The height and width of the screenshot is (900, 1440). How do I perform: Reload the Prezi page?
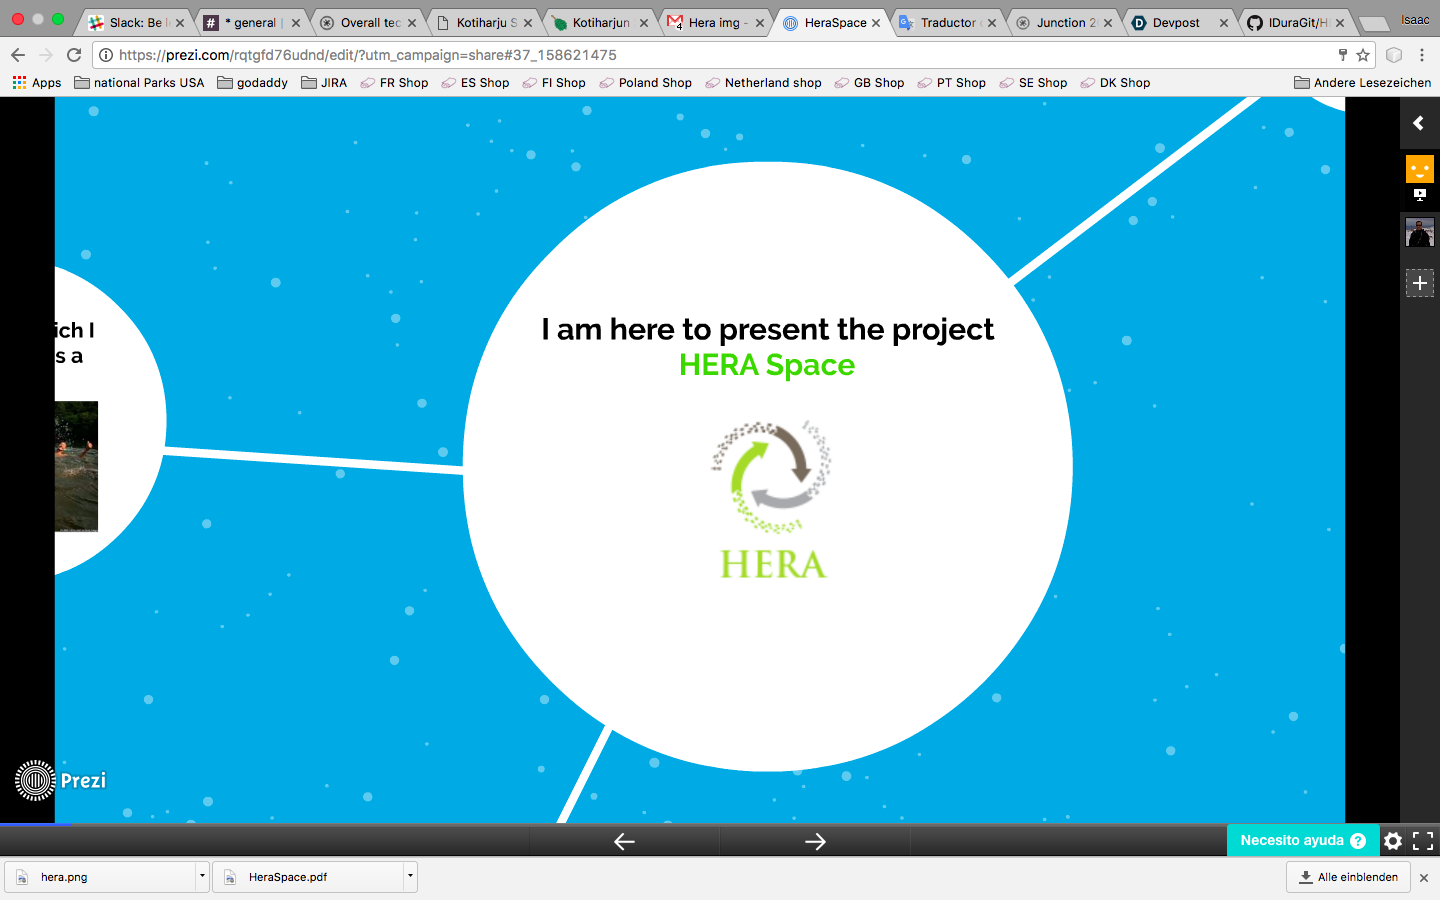point(74,55)
